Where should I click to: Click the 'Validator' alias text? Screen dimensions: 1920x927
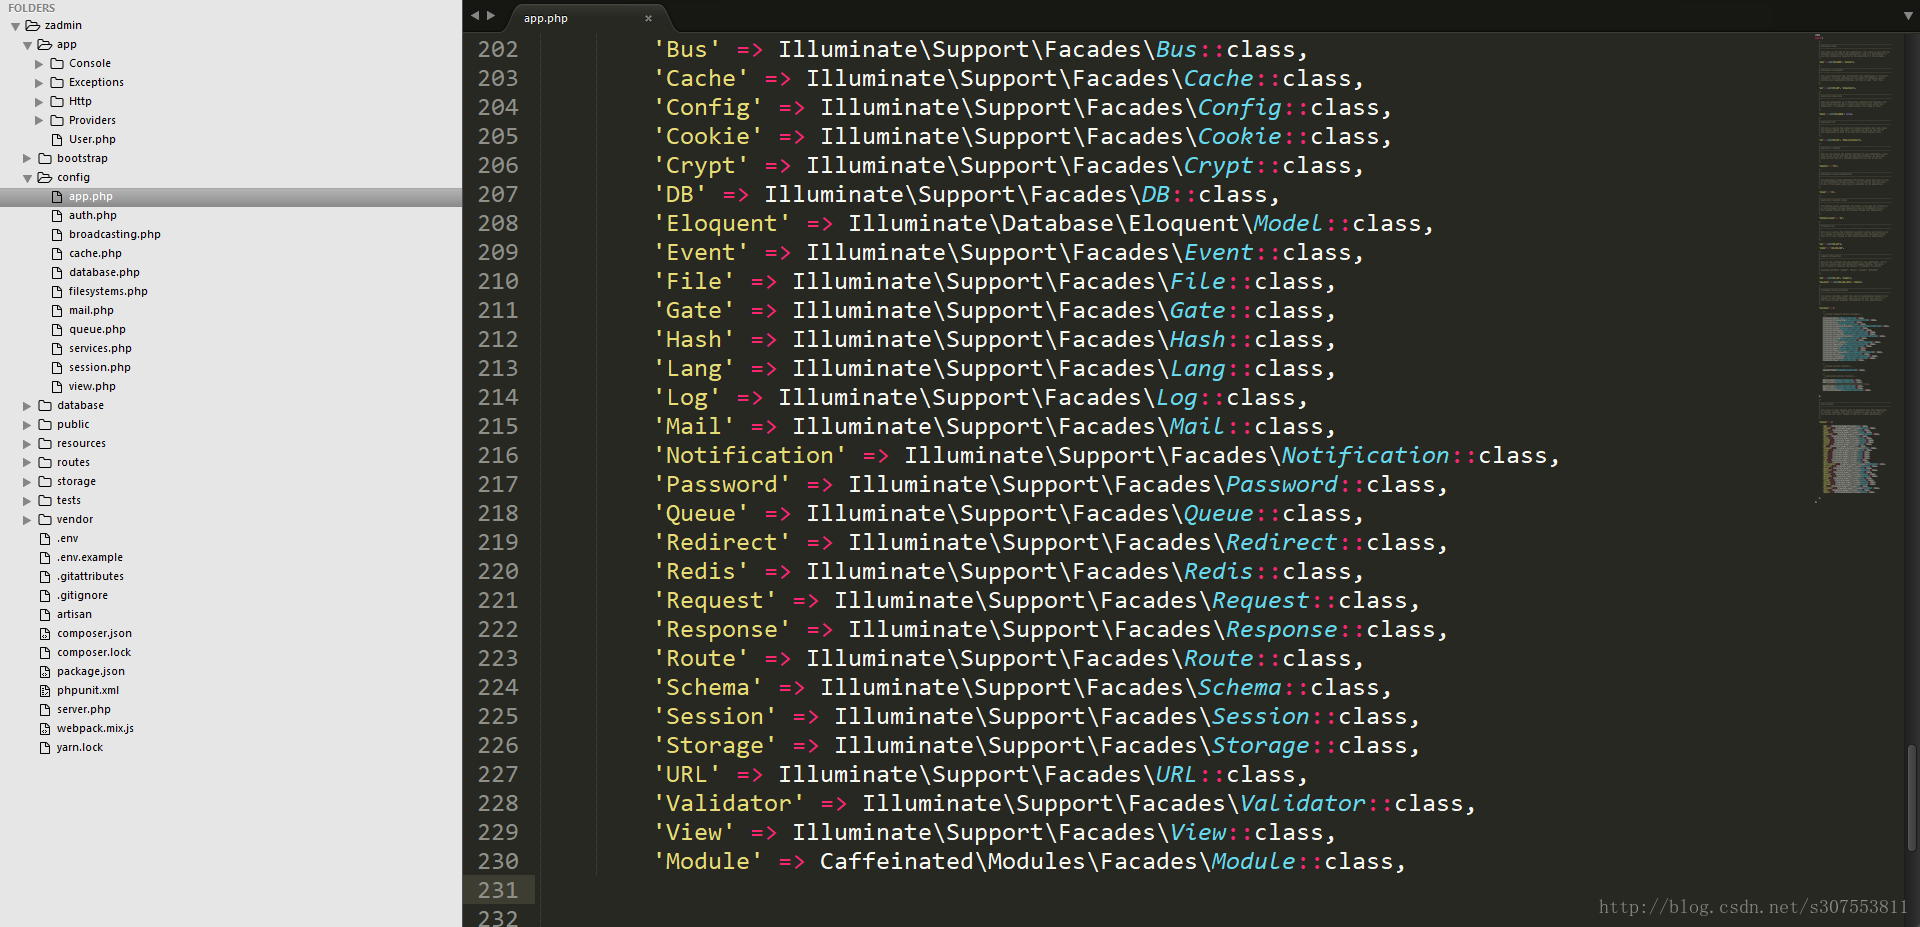point(729,803)
